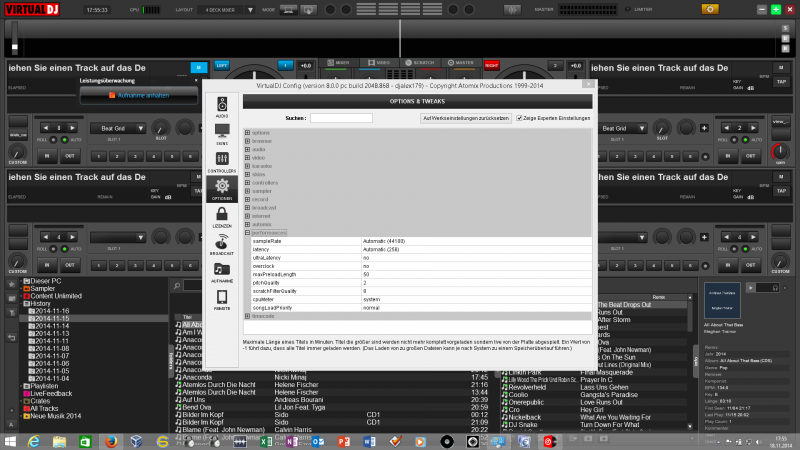Open the Controllers settings page
Viewport: 800px width, 450px height.
(x=222, y=162)
